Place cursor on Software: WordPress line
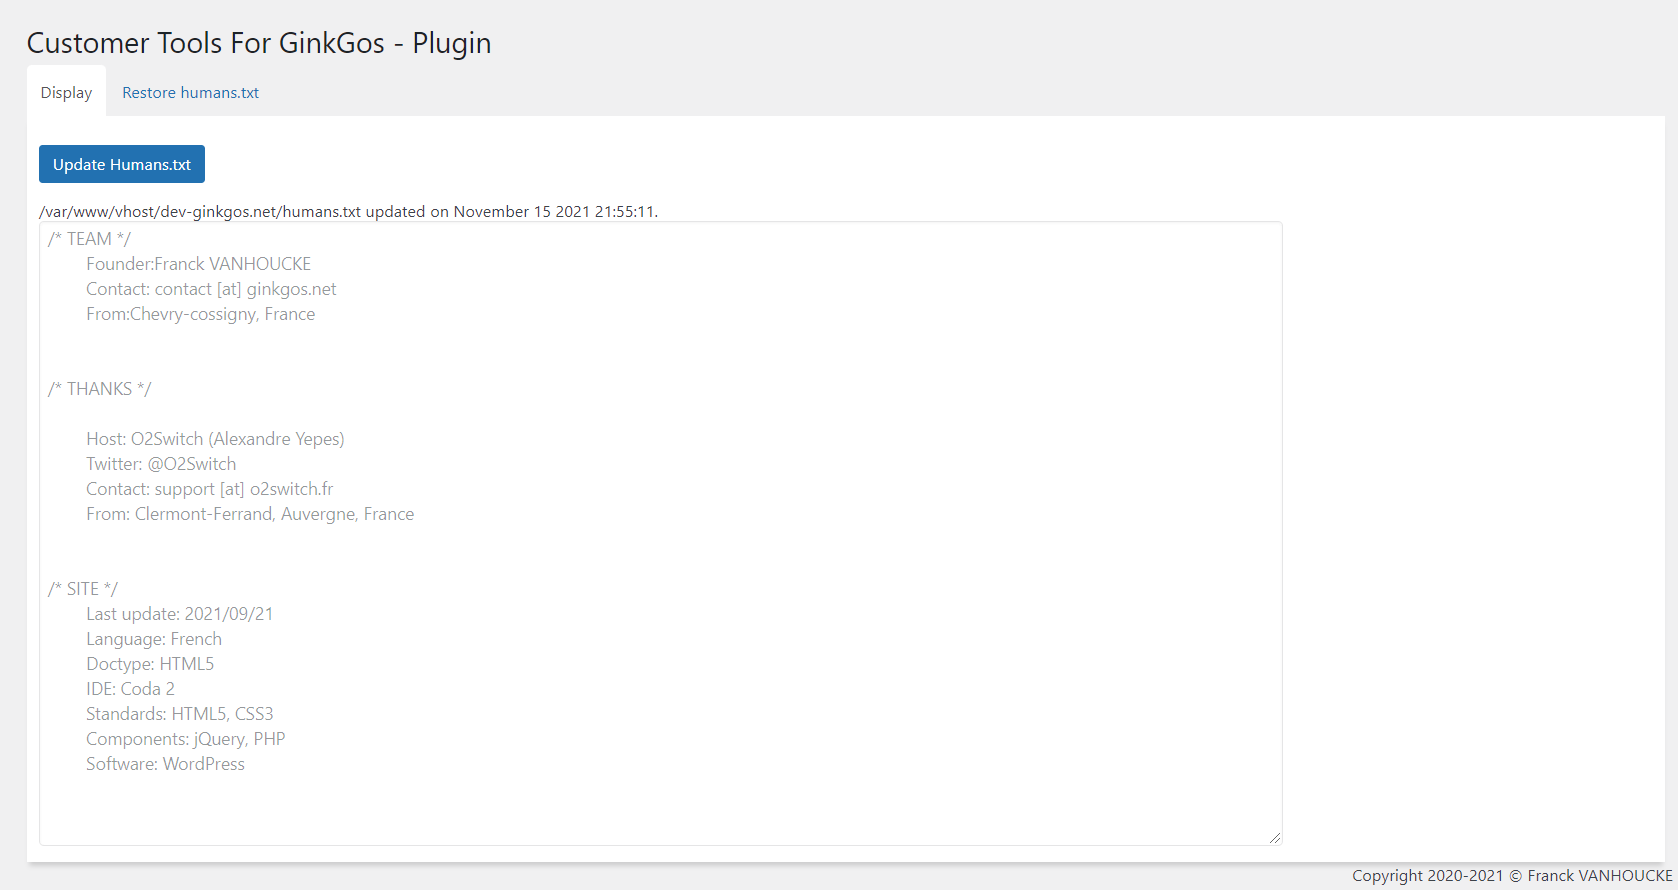 165,764
